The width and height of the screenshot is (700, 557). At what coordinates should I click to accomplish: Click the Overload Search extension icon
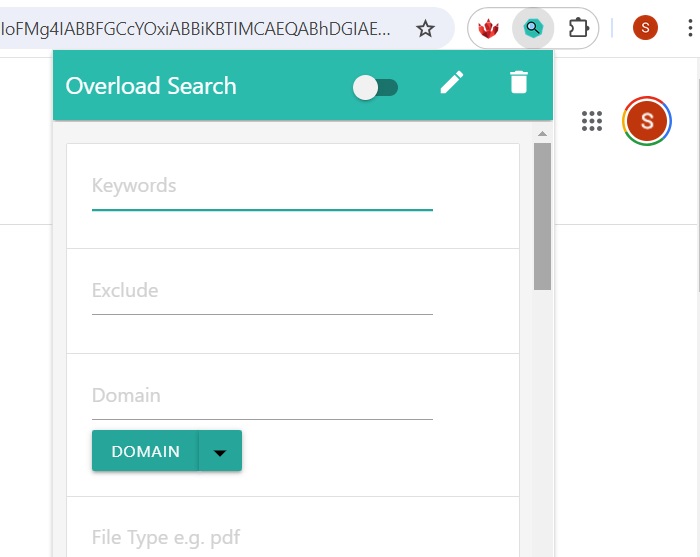click(x=533, y=29)
